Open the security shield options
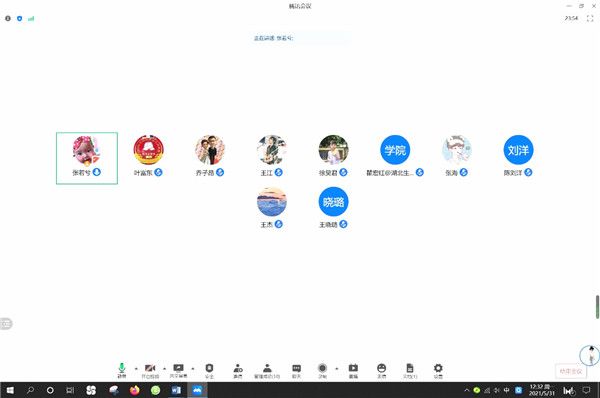 pyautogui.click(x=209, y=370)
